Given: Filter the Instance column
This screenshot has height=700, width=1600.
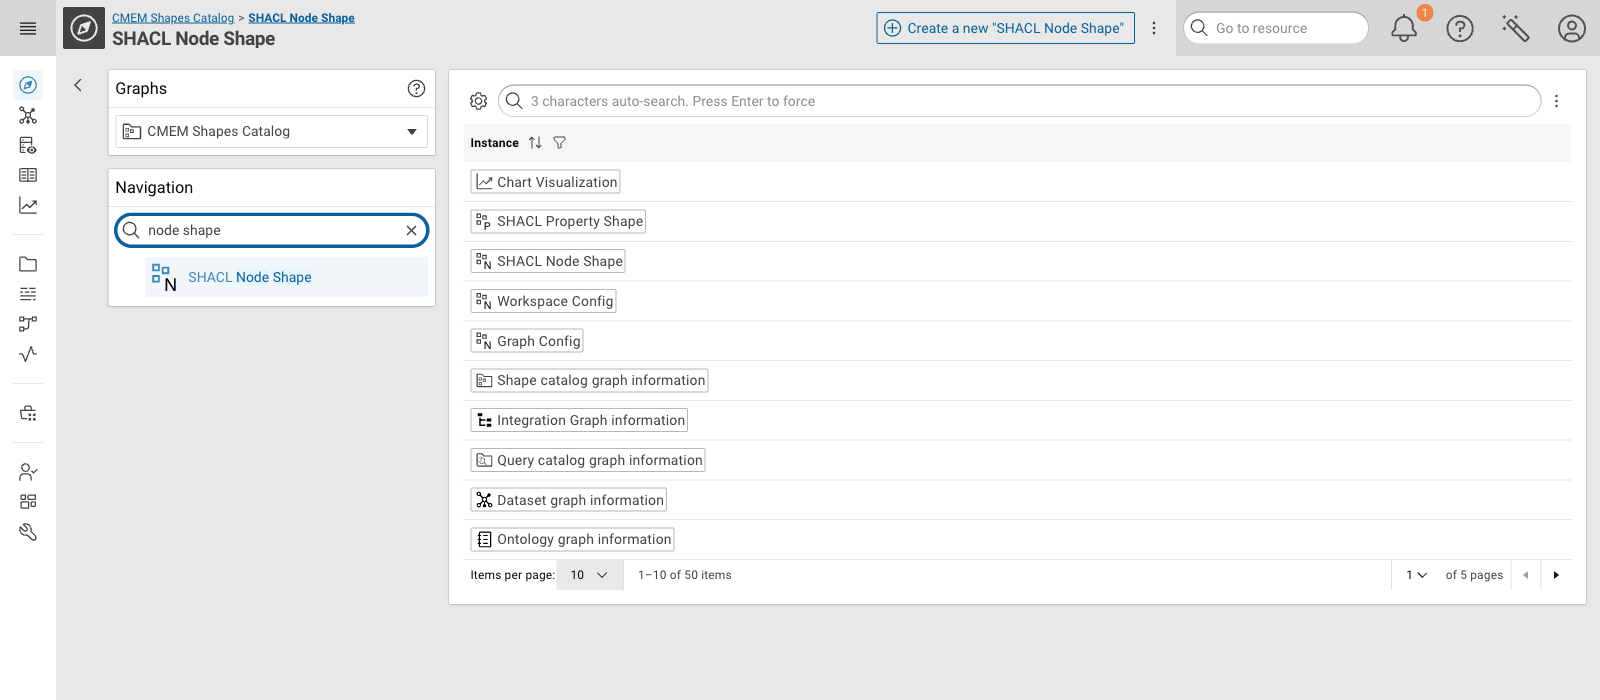Looking at the screenshot, I should pyautogui.click(x=560, y=143).
